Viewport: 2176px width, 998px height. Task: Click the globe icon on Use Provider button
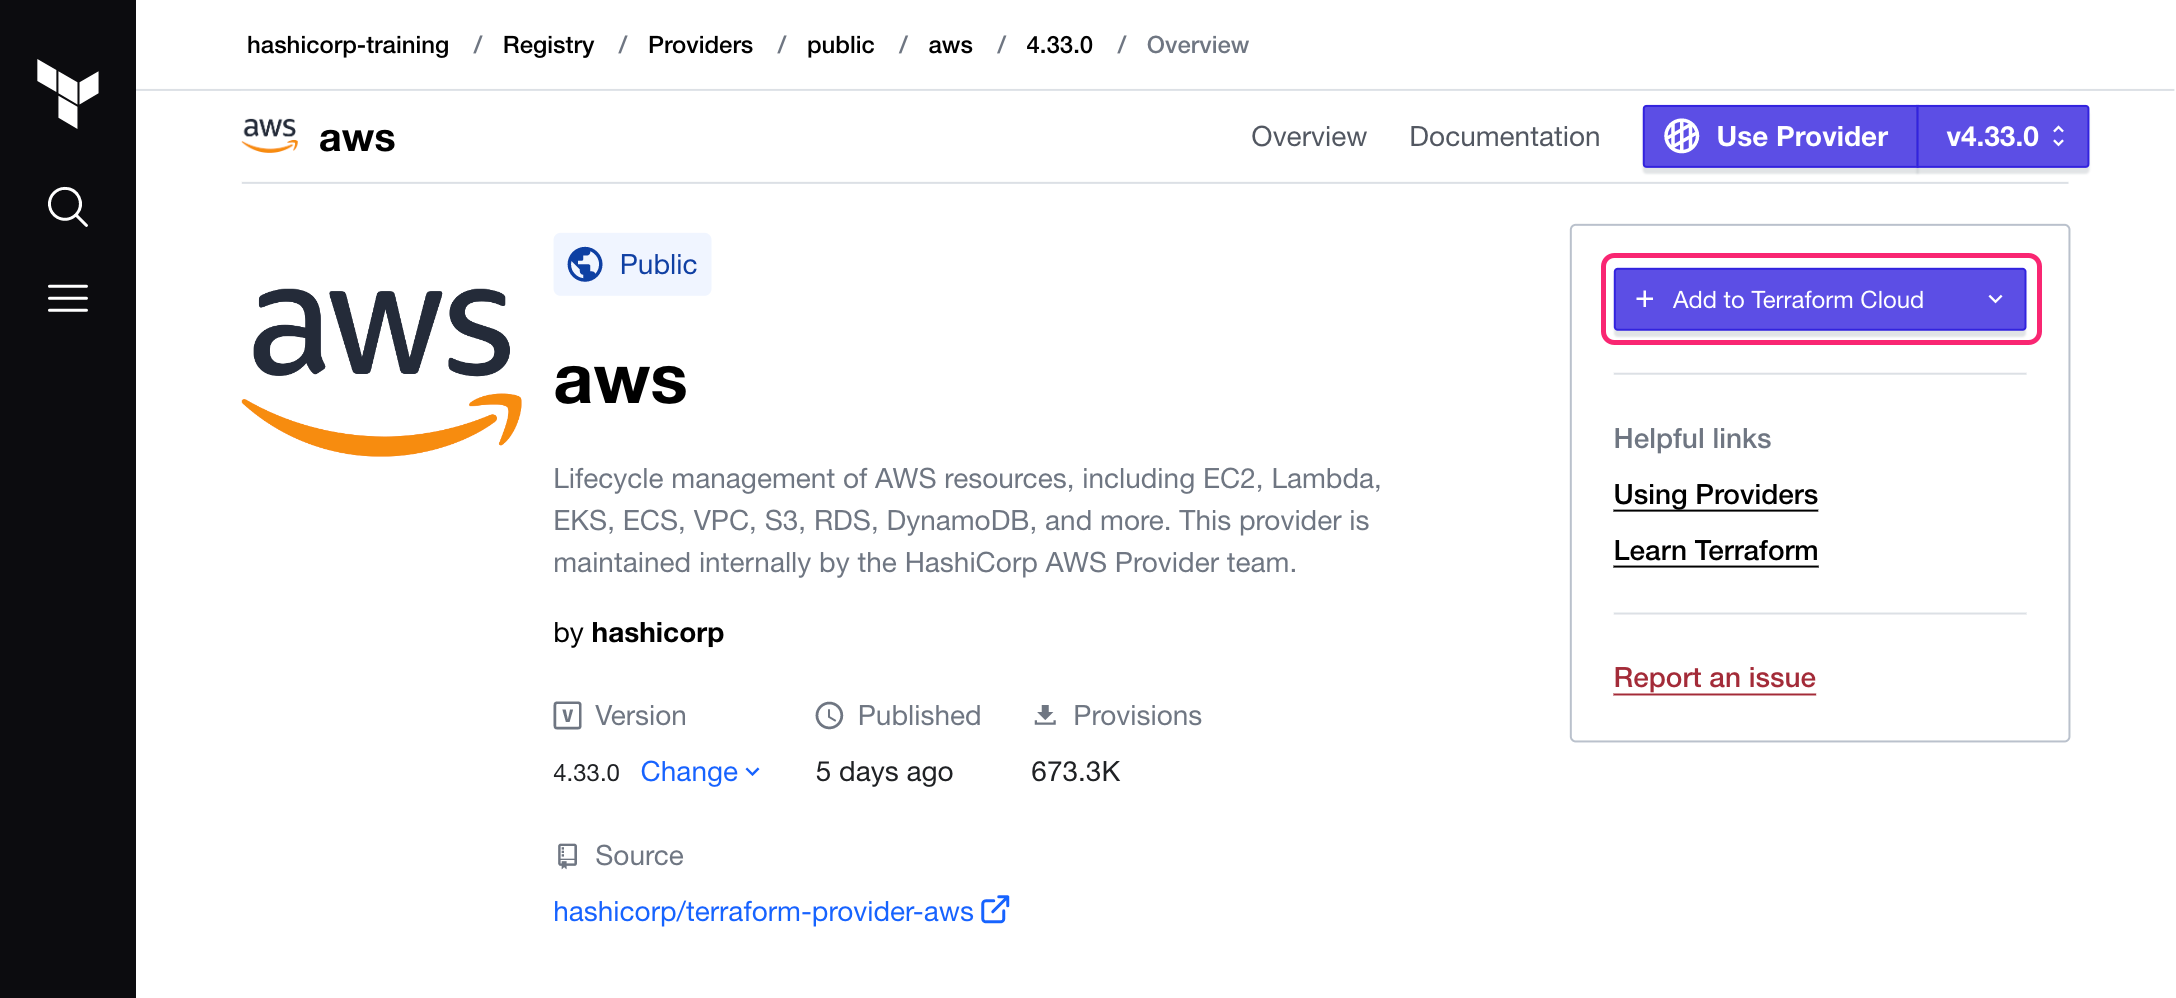pos(1682,136)
